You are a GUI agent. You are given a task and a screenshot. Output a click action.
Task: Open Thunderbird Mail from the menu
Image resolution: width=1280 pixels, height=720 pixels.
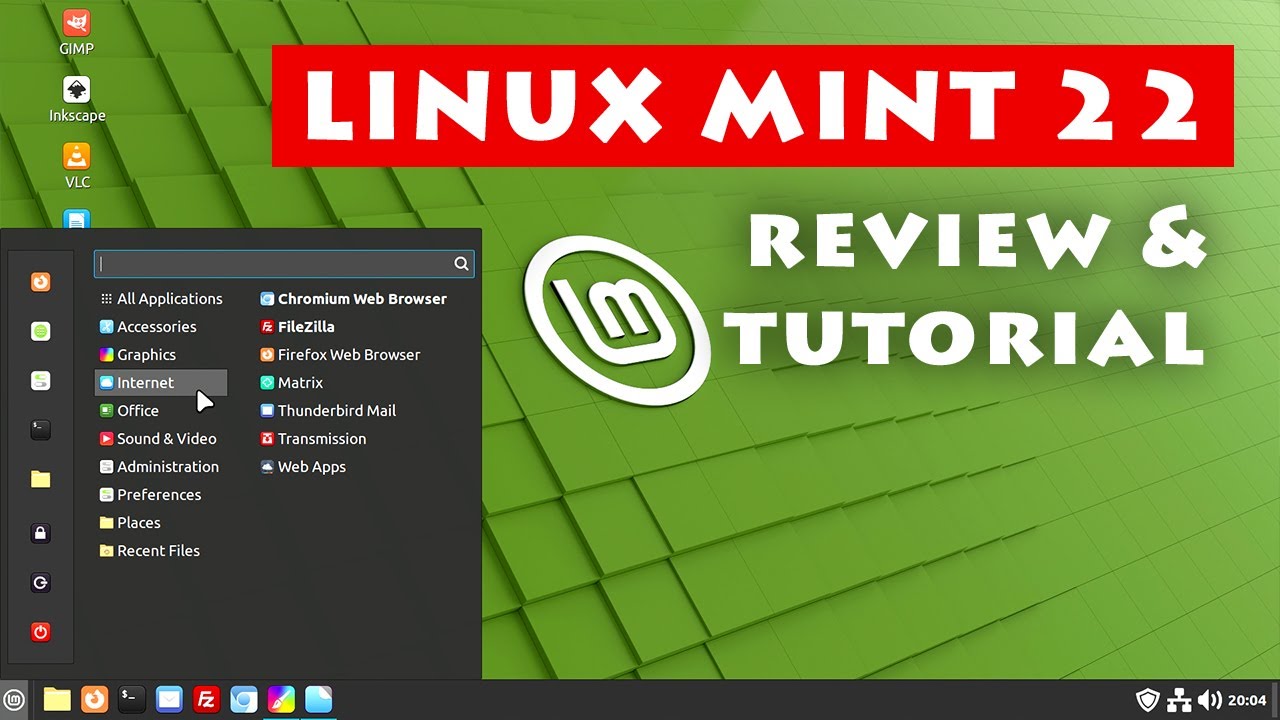328,411
